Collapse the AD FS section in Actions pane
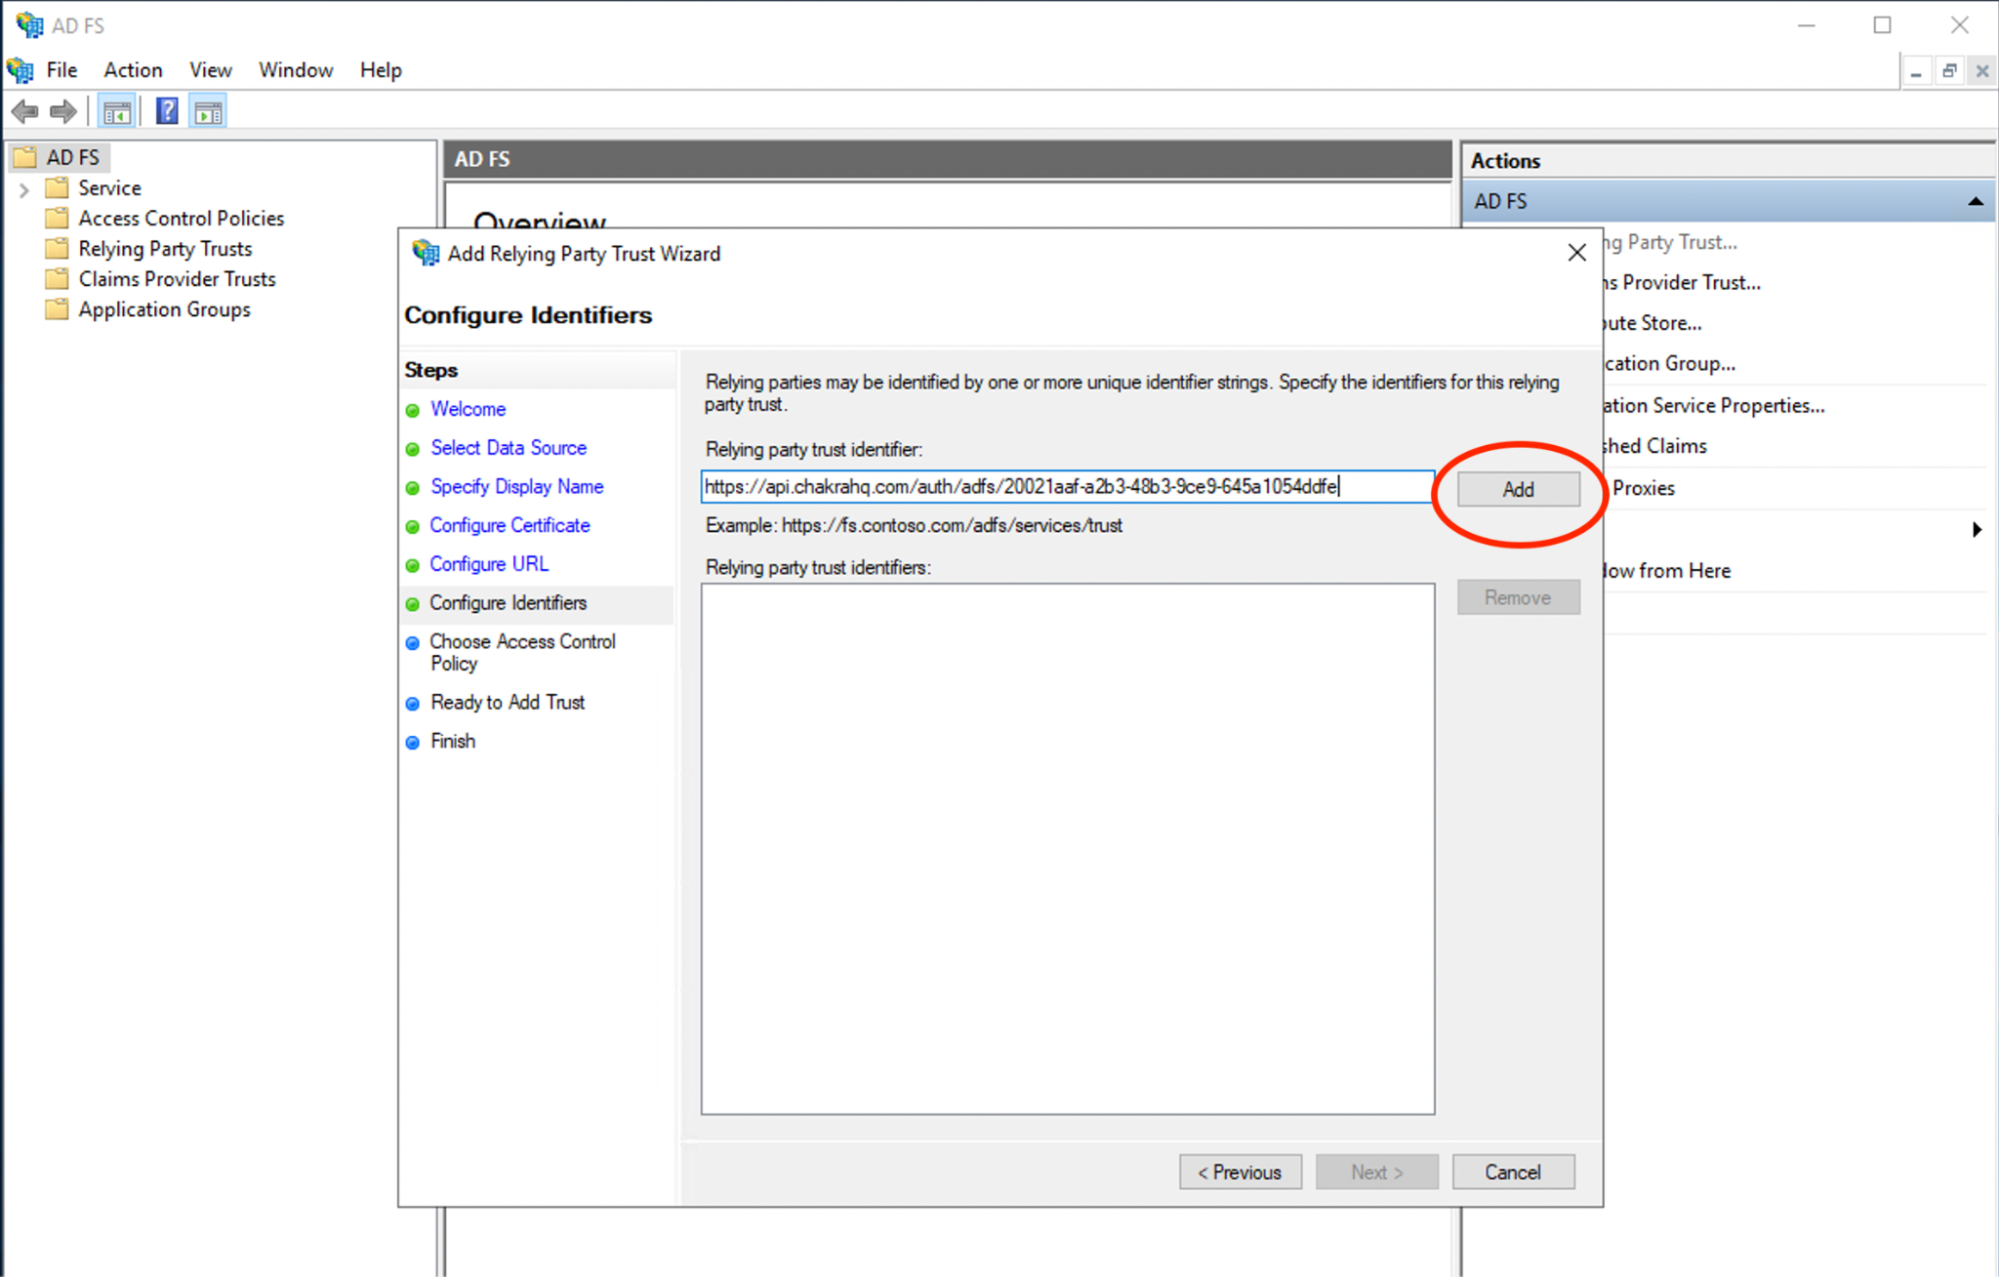Image resolution: width=1999 pixels, height=1277 pixels. pyautogui.click(x=1975, y=201)
